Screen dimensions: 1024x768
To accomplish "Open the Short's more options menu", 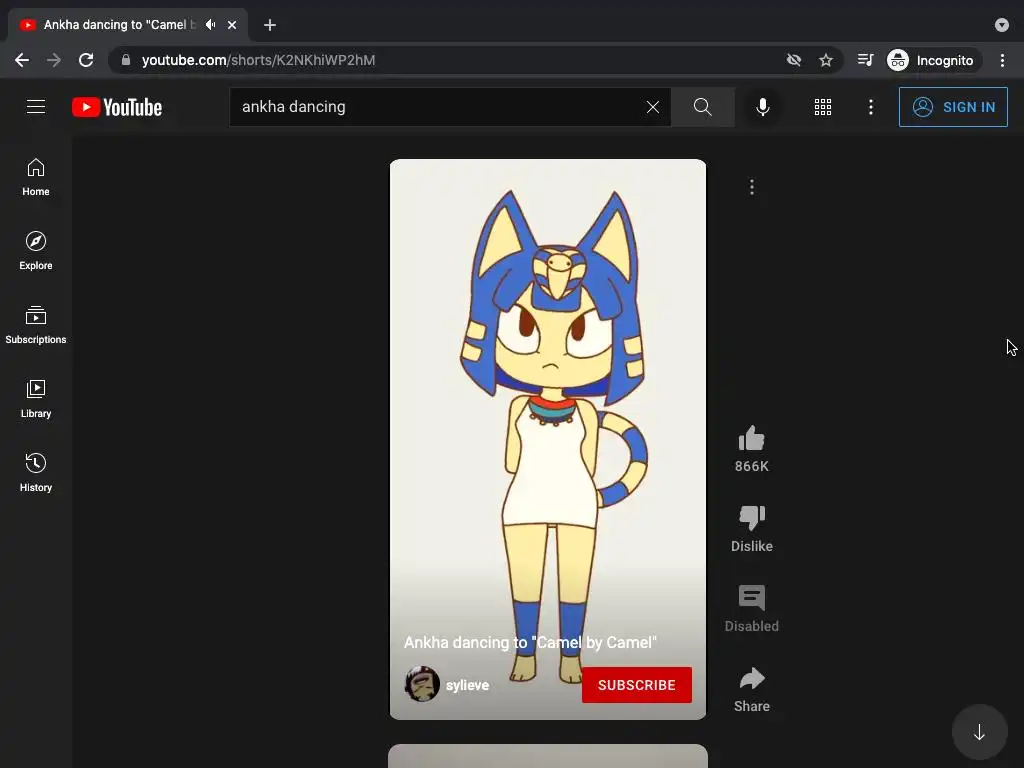I will (x=752, y=187).
